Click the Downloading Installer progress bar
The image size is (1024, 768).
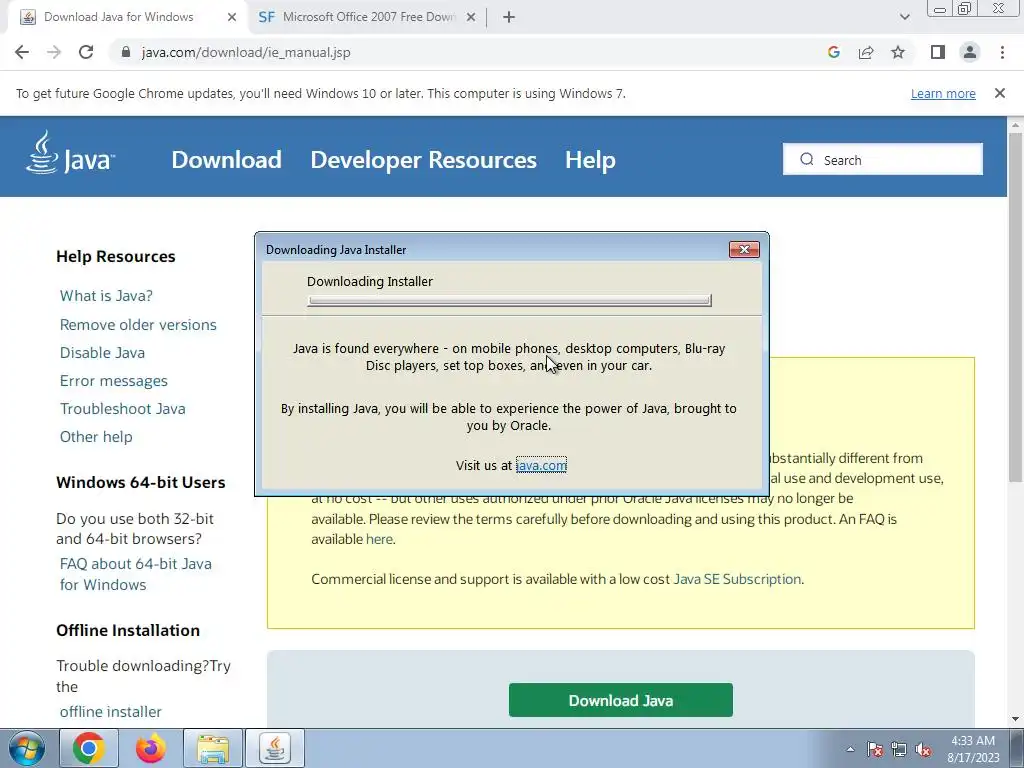(509, 300)
